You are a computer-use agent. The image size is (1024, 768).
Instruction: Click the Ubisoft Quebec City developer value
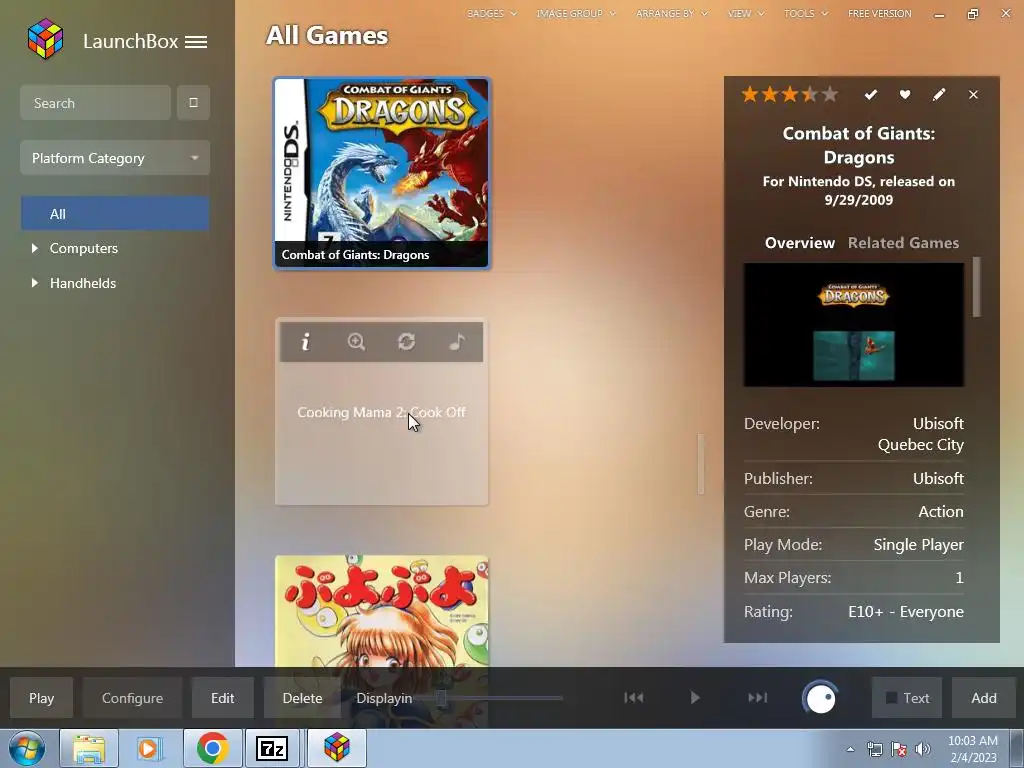[921, 434]
